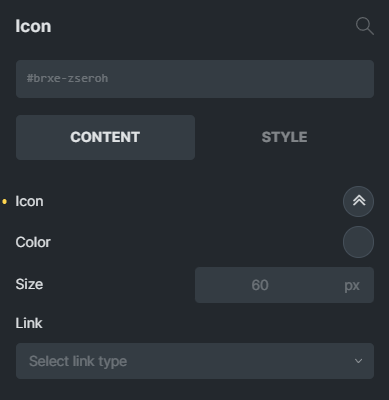This screenshot has height=400, width=389.
Task: Click the 60 placeholder number in Size
Action: [x=260, y=285]
